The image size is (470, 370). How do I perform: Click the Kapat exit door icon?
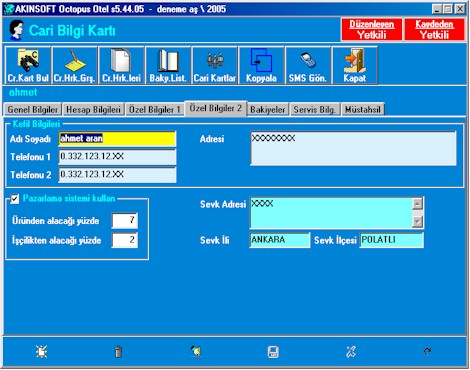[x=355, y=65]
